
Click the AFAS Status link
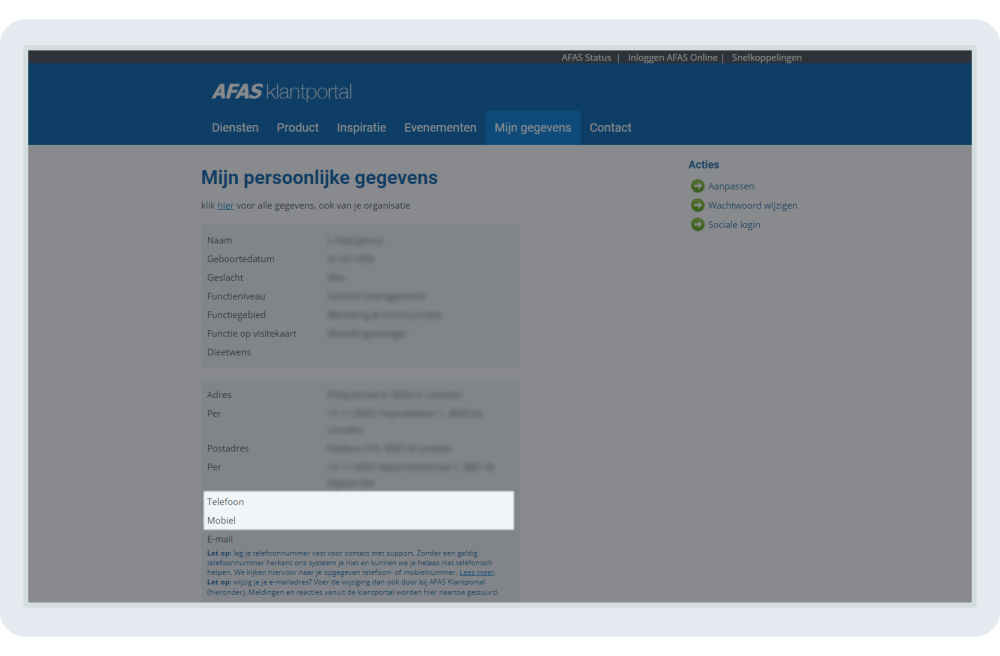(x=585, y=57)
